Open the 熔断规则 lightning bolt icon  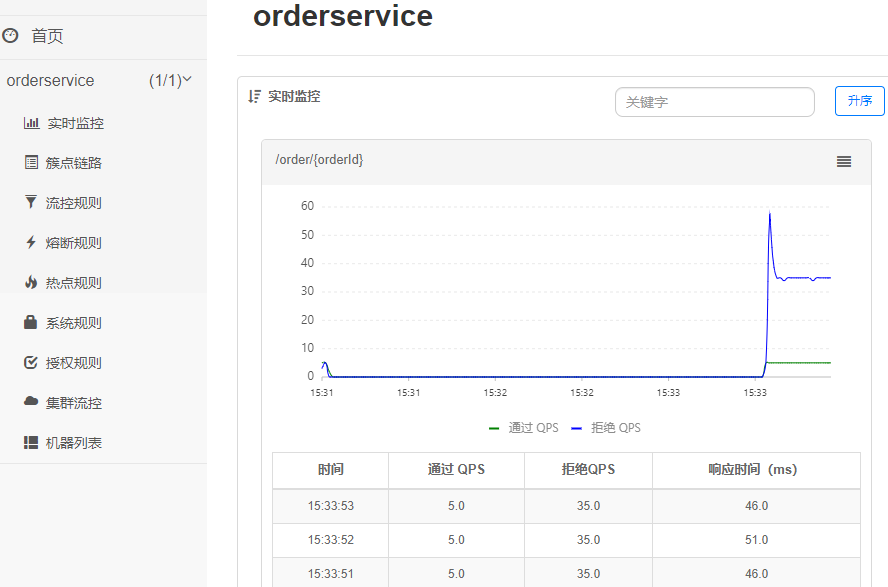tap(31, 242)
